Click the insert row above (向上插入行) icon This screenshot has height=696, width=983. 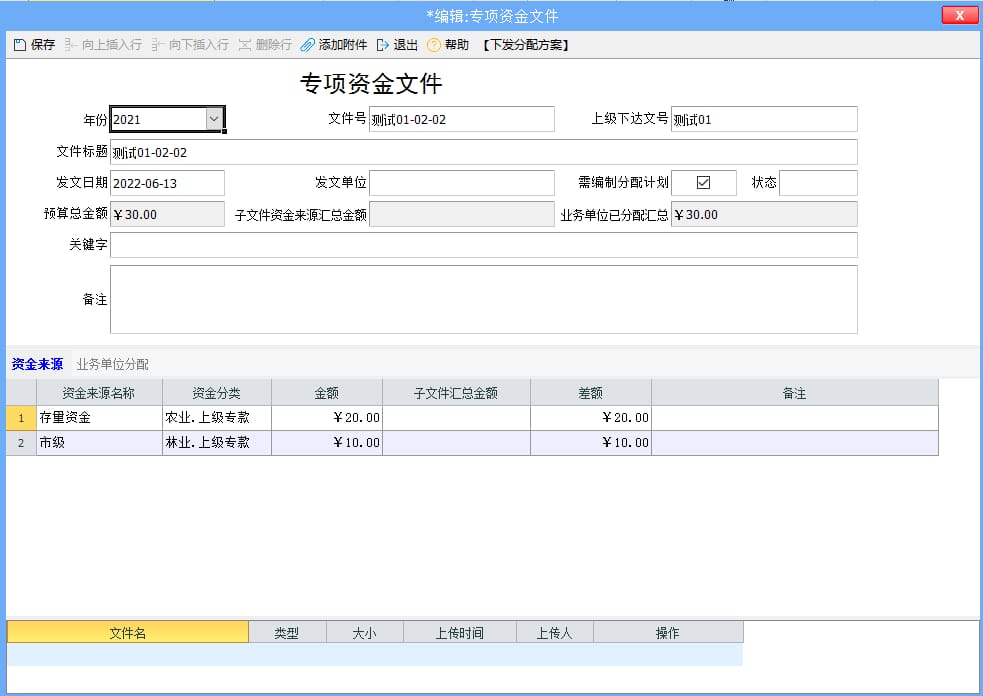[71, 45]
